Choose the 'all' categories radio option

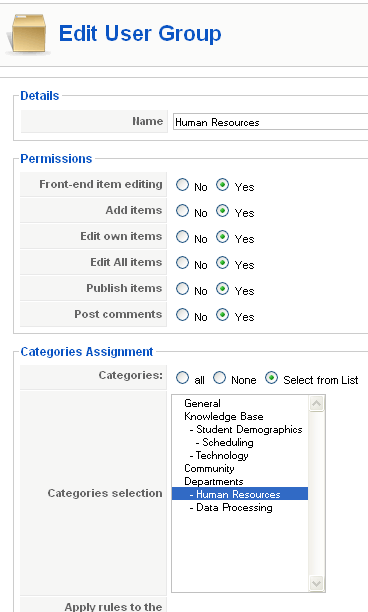pos(182,378)
